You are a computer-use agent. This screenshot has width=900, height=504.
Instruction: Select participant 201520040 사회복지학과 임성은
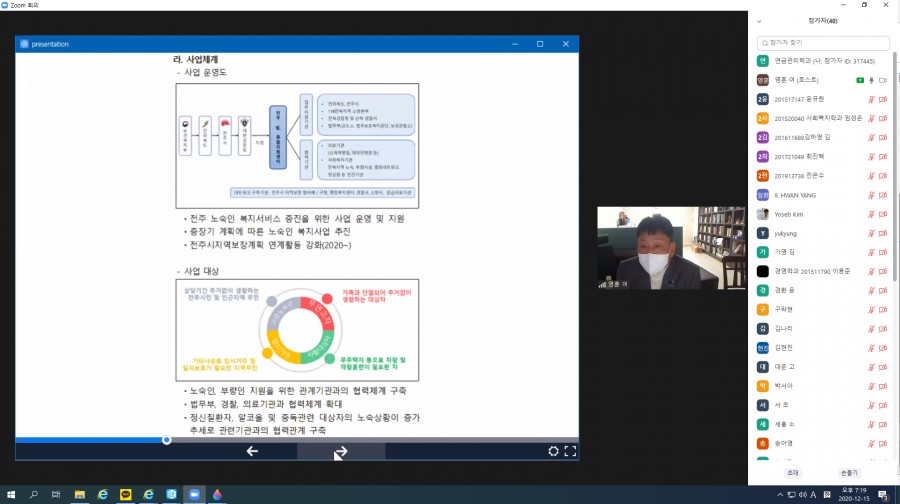823,118
